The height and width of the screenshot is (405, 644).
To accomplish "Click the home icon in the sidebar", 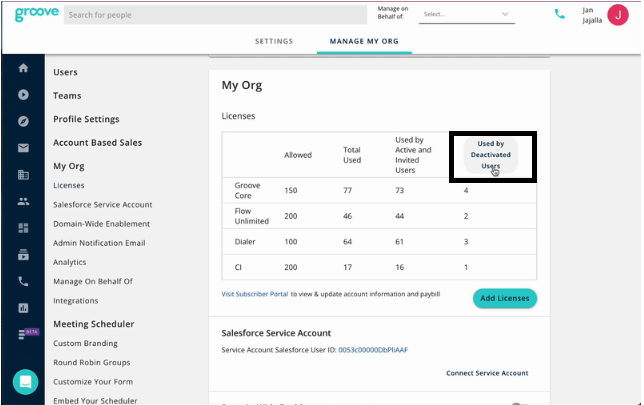I will (x=23, y=68).
